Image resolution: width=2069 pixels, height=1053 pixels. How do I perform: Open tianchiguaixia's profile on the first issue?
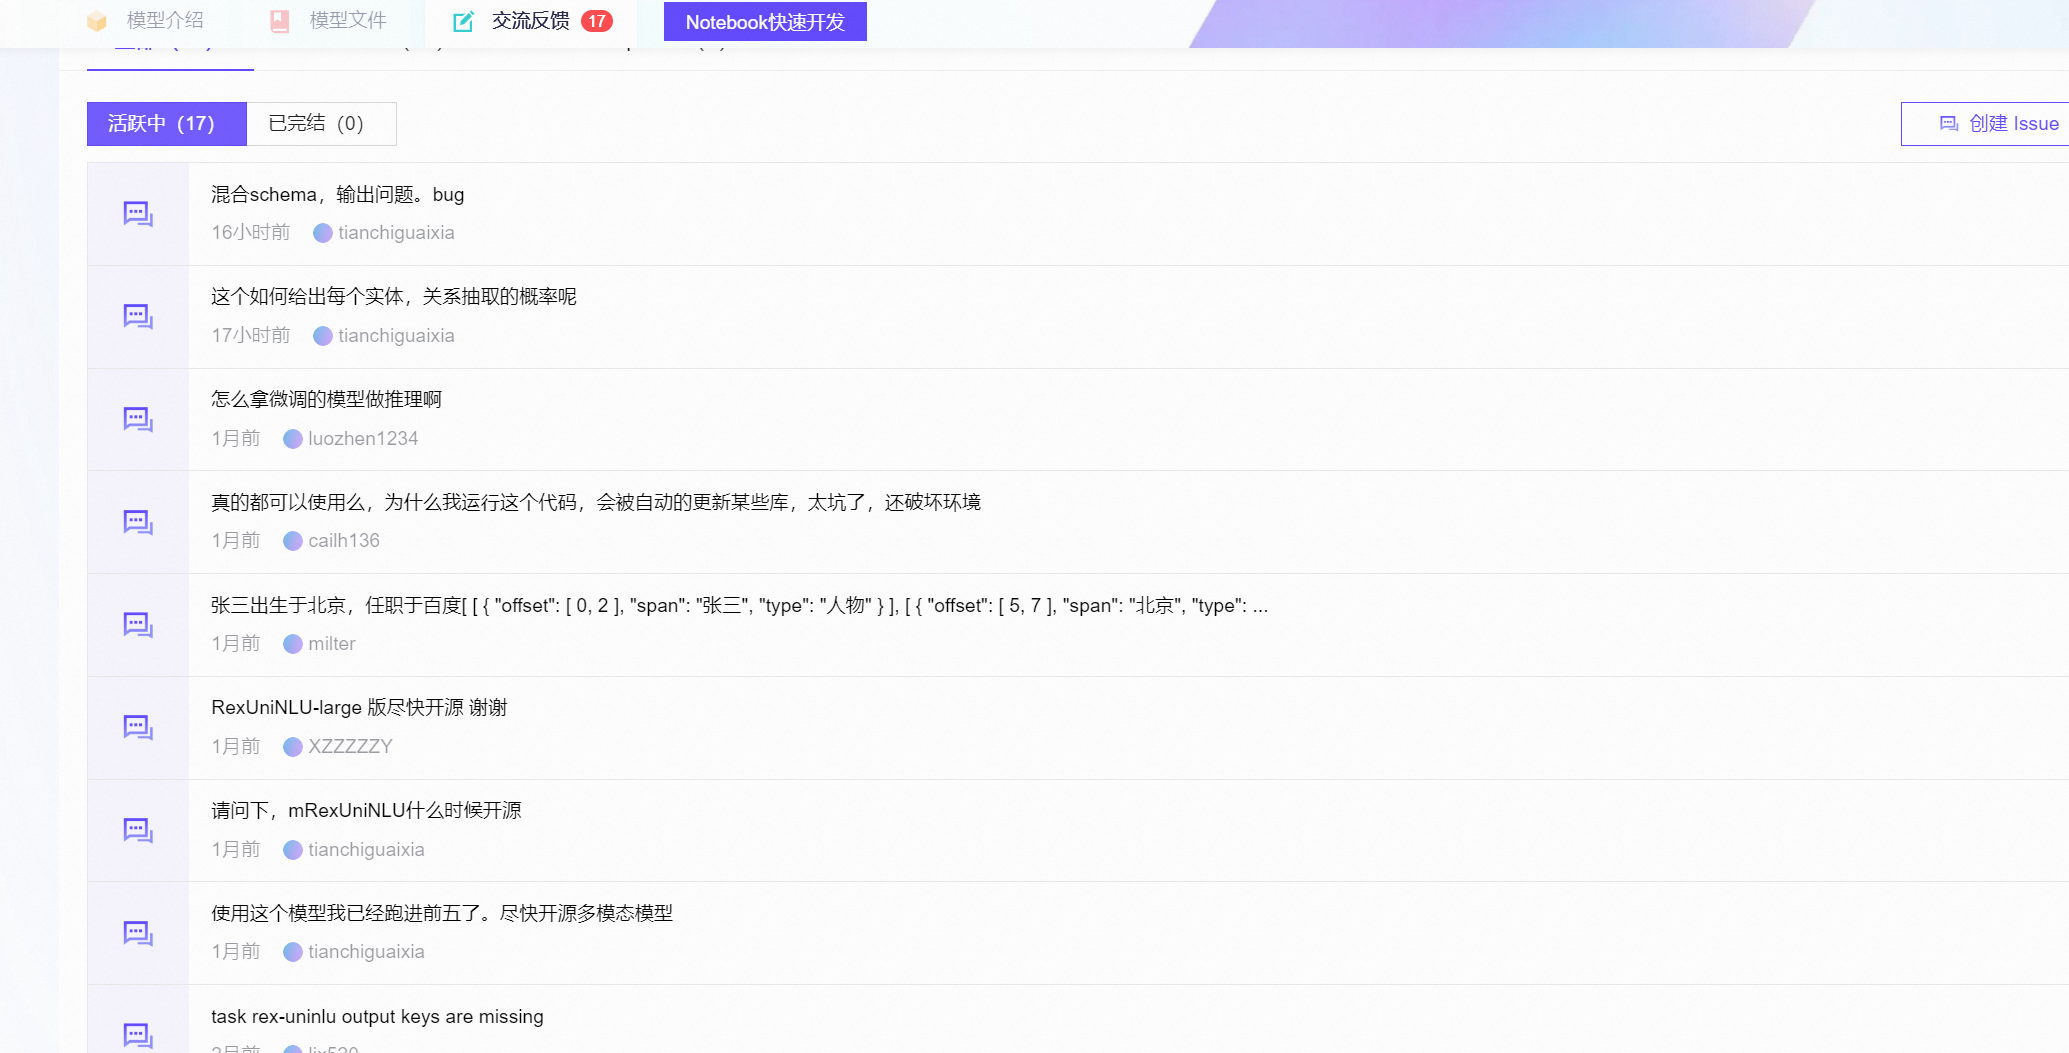coord(396,233)
